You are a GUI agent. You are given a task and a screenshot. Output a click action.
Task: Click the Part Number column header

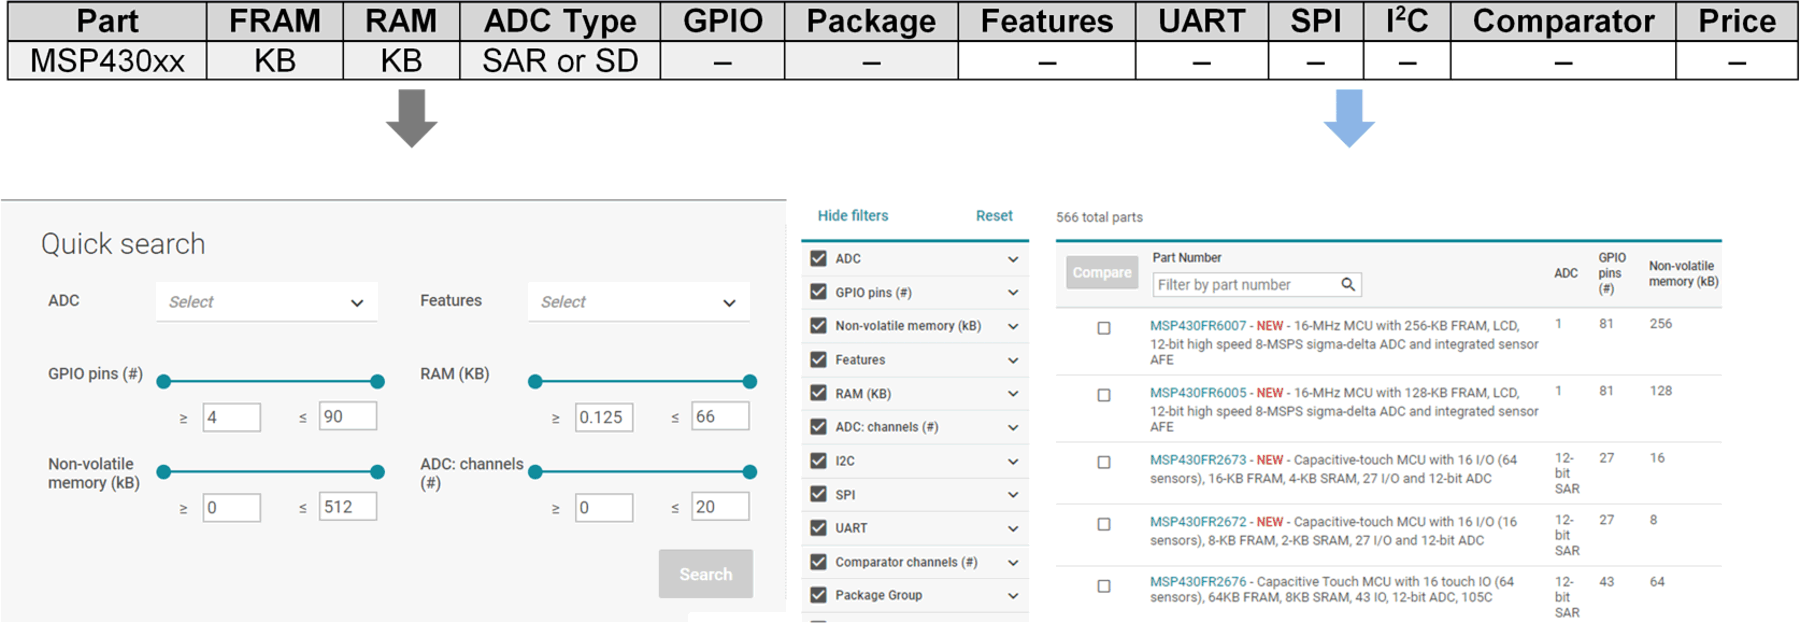[1187, 258]
